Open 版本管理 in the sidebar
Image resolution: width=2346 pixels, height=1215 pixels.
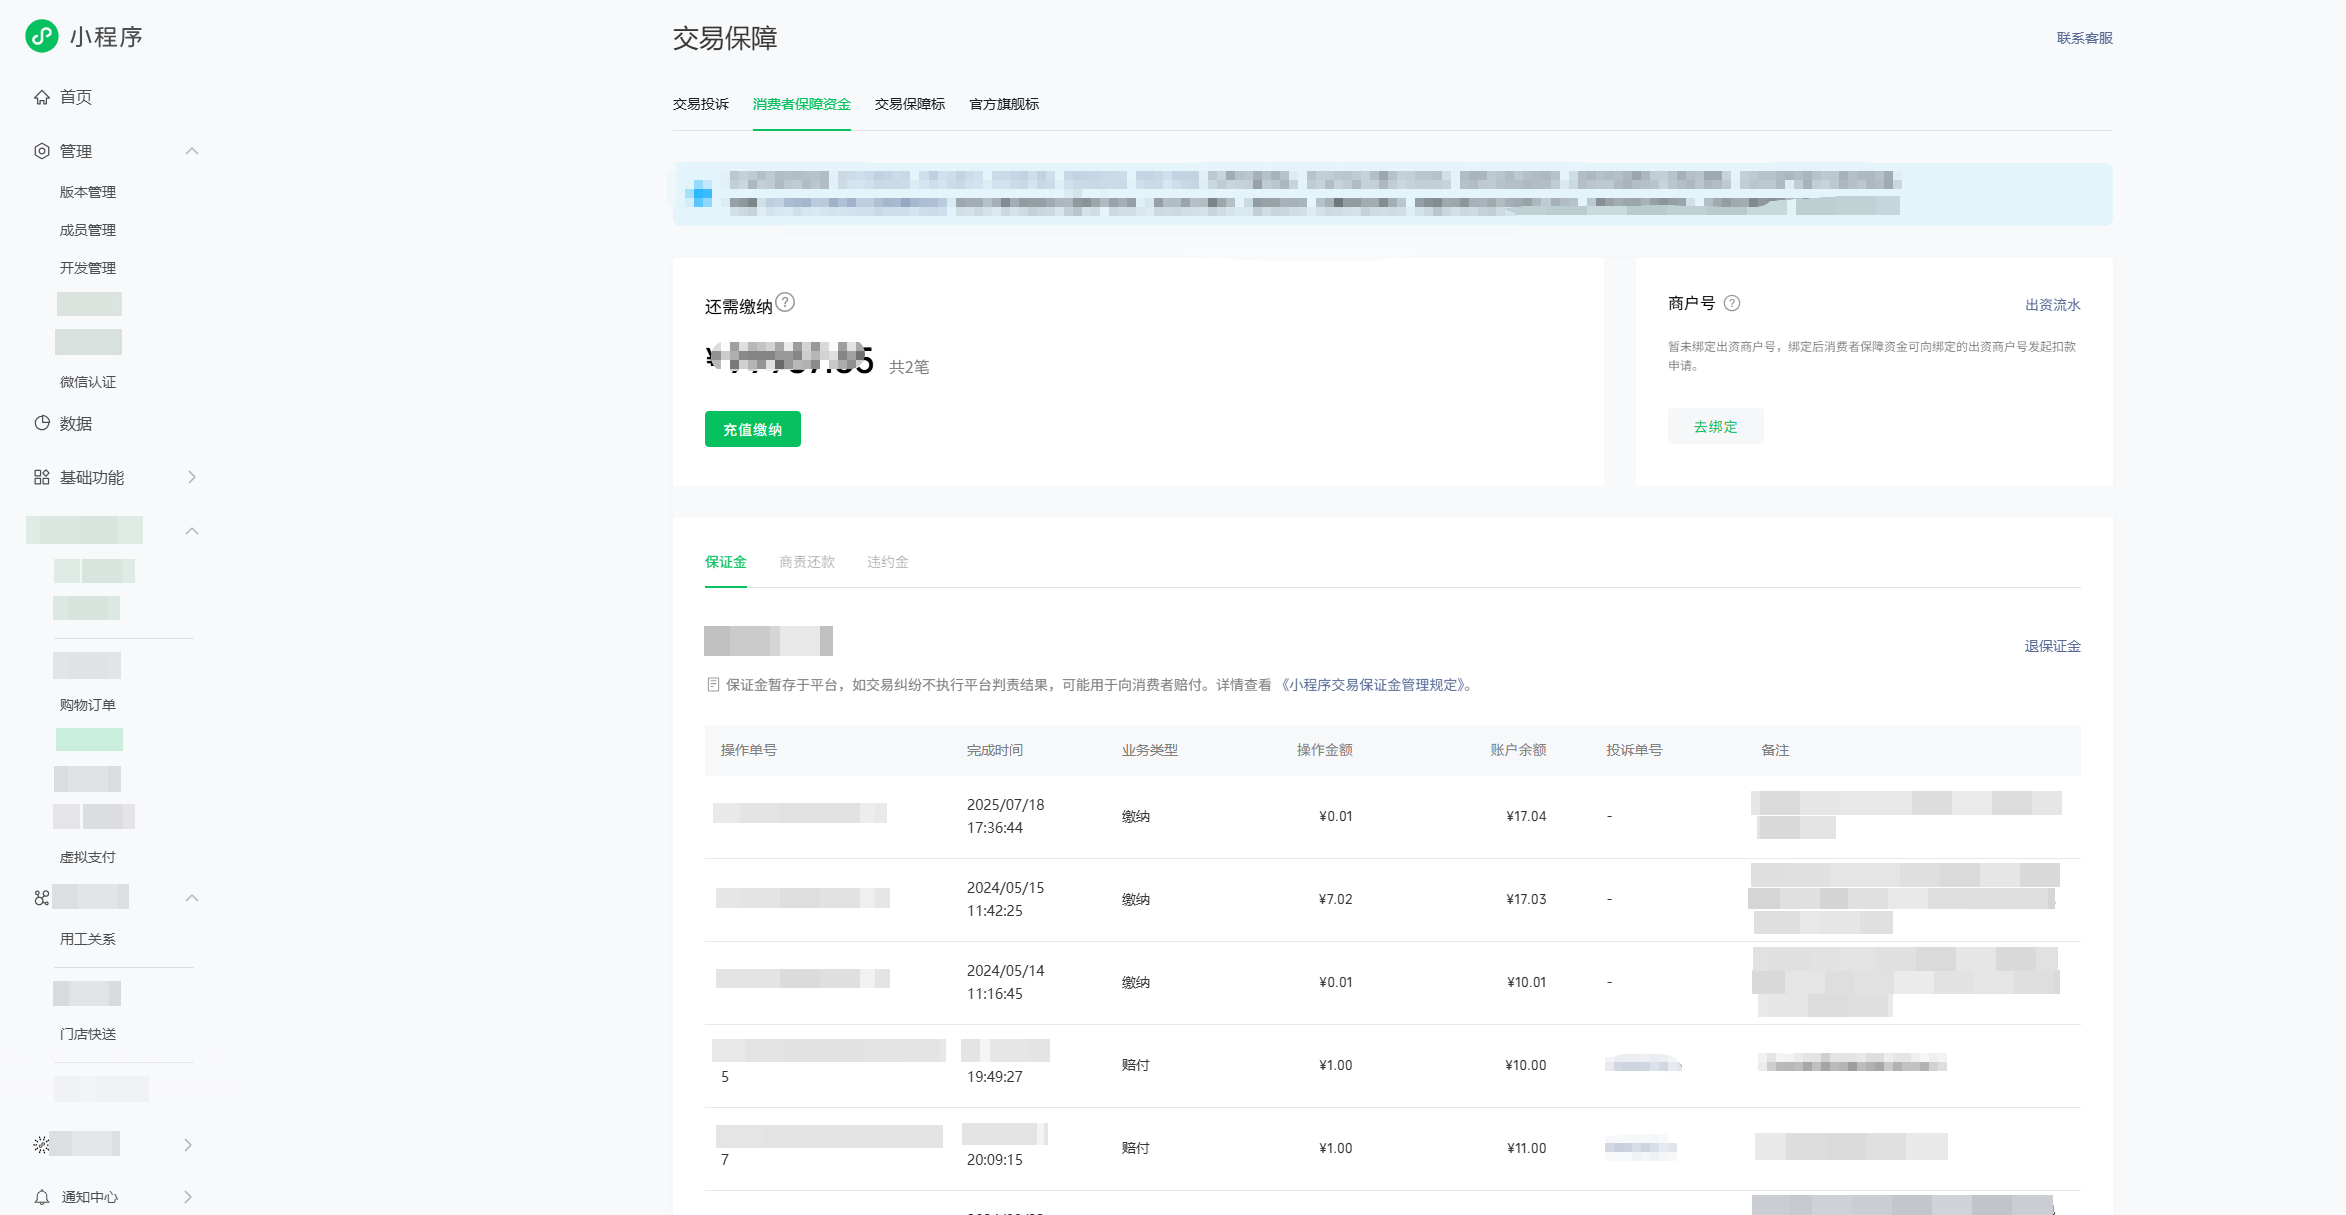[x=88, y=192]
